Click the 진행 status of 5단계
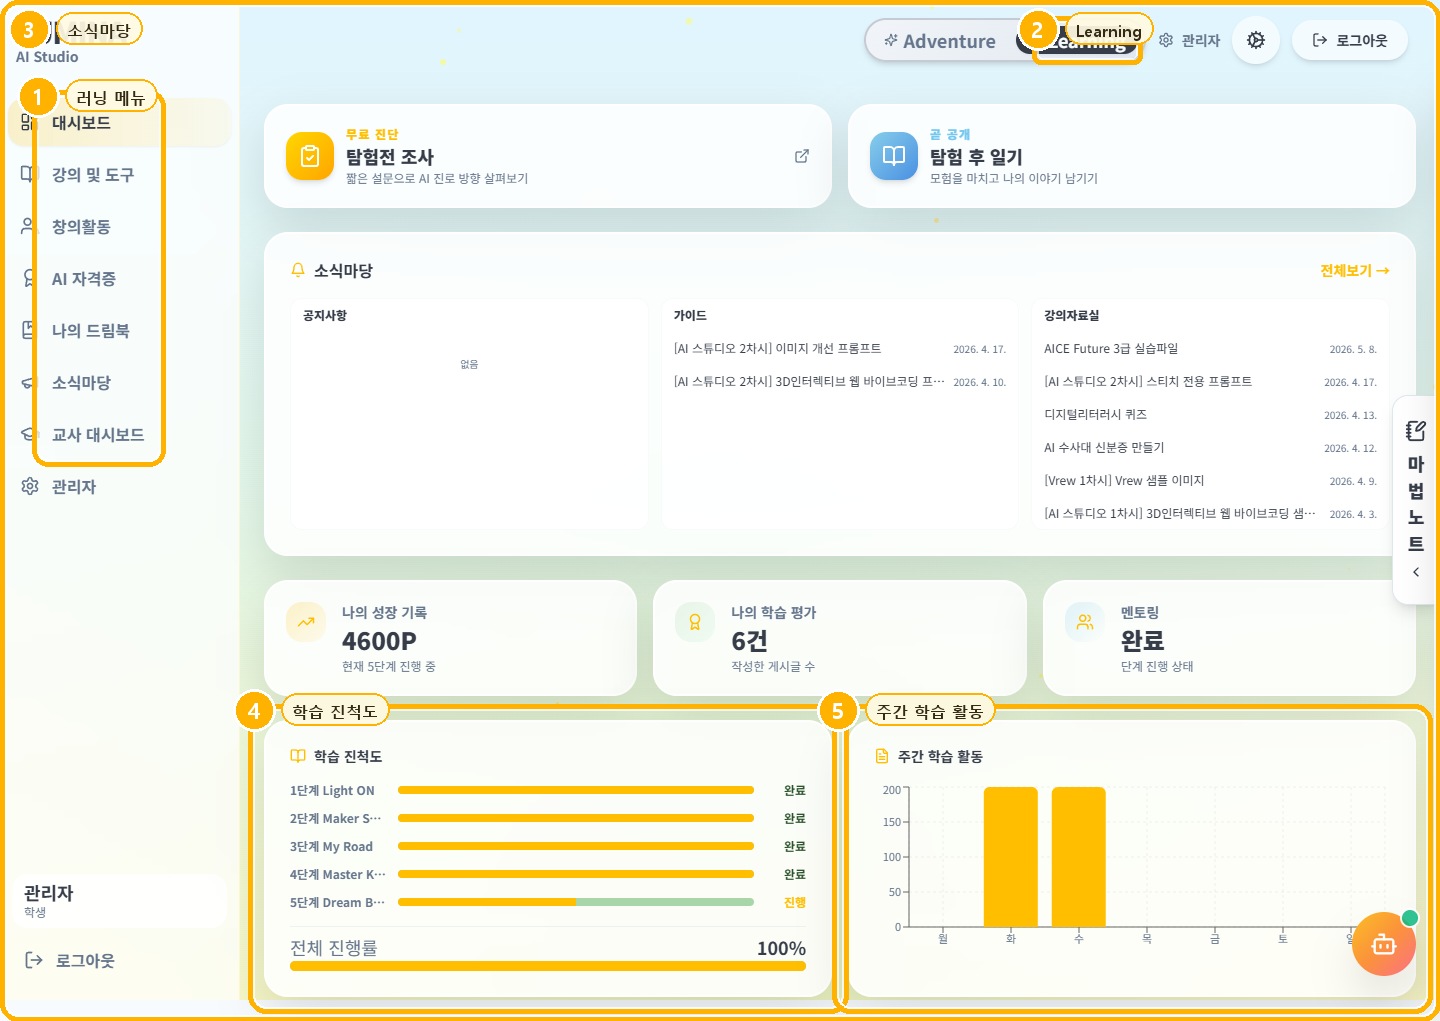 pyautogui.click(x=795, y=902)
